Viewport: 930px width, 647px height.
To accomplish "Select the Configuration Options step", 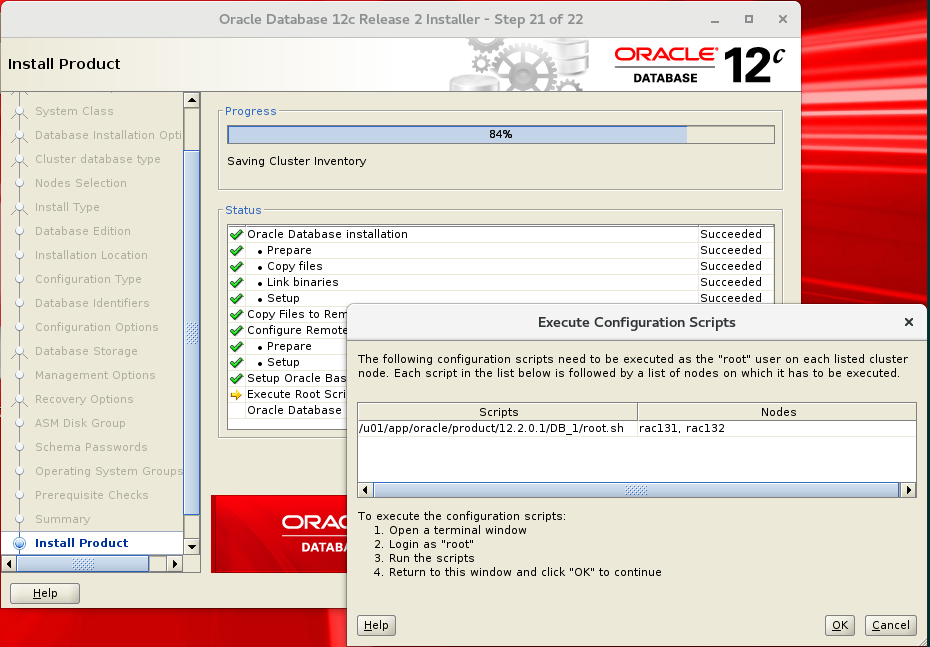I will (x=97, y=327).
